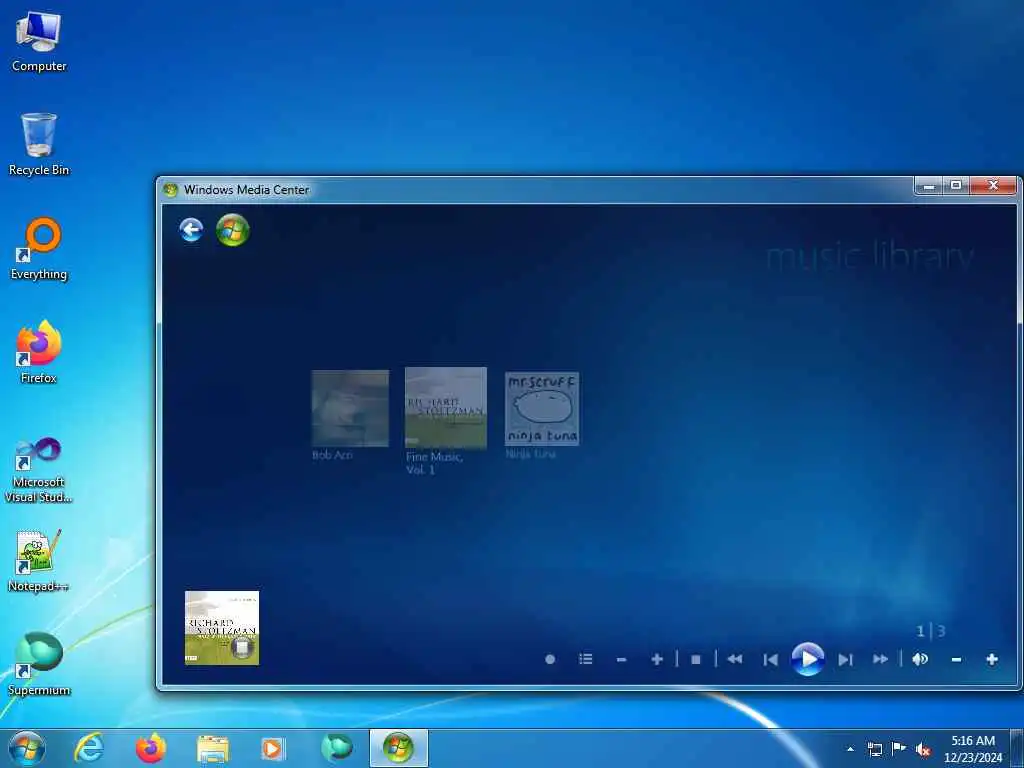Launch Firefox from the taskbar
The height and width of the screenshot is (768, 1024).
[150, 748]
